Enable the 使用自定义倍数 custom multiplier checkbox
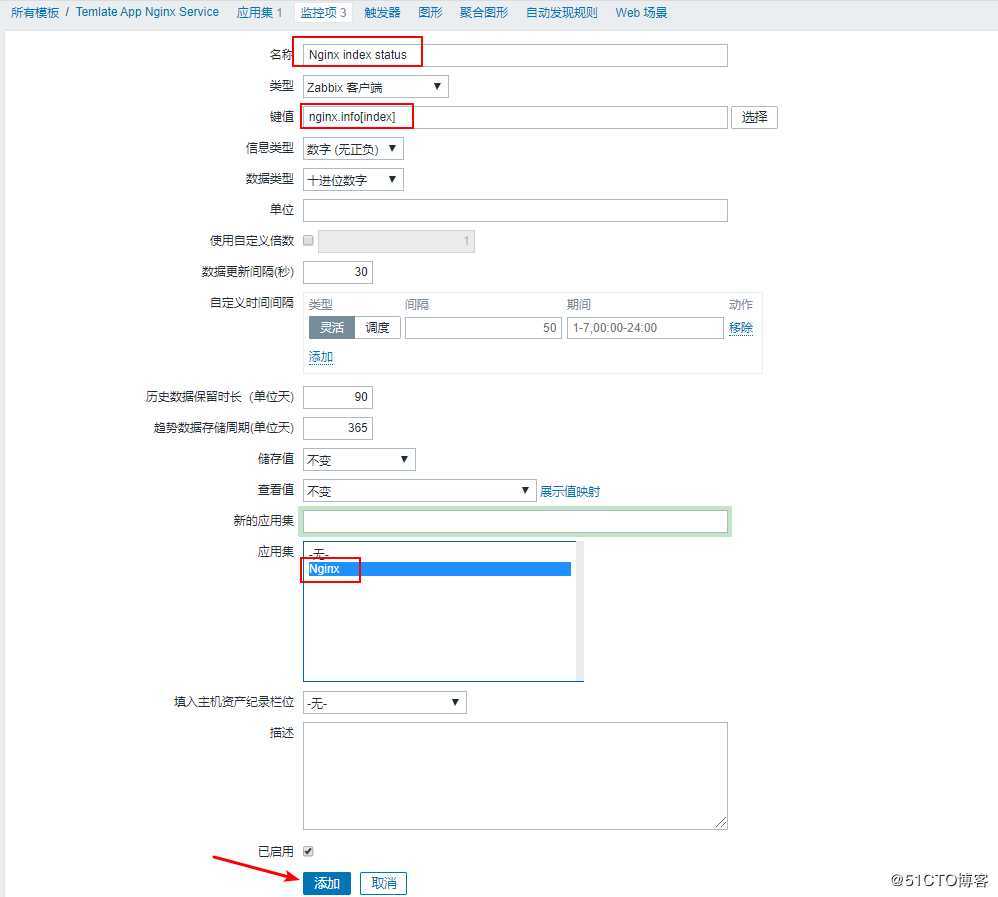Viewport: 998px width, 897px height. (x=309, y=240)
